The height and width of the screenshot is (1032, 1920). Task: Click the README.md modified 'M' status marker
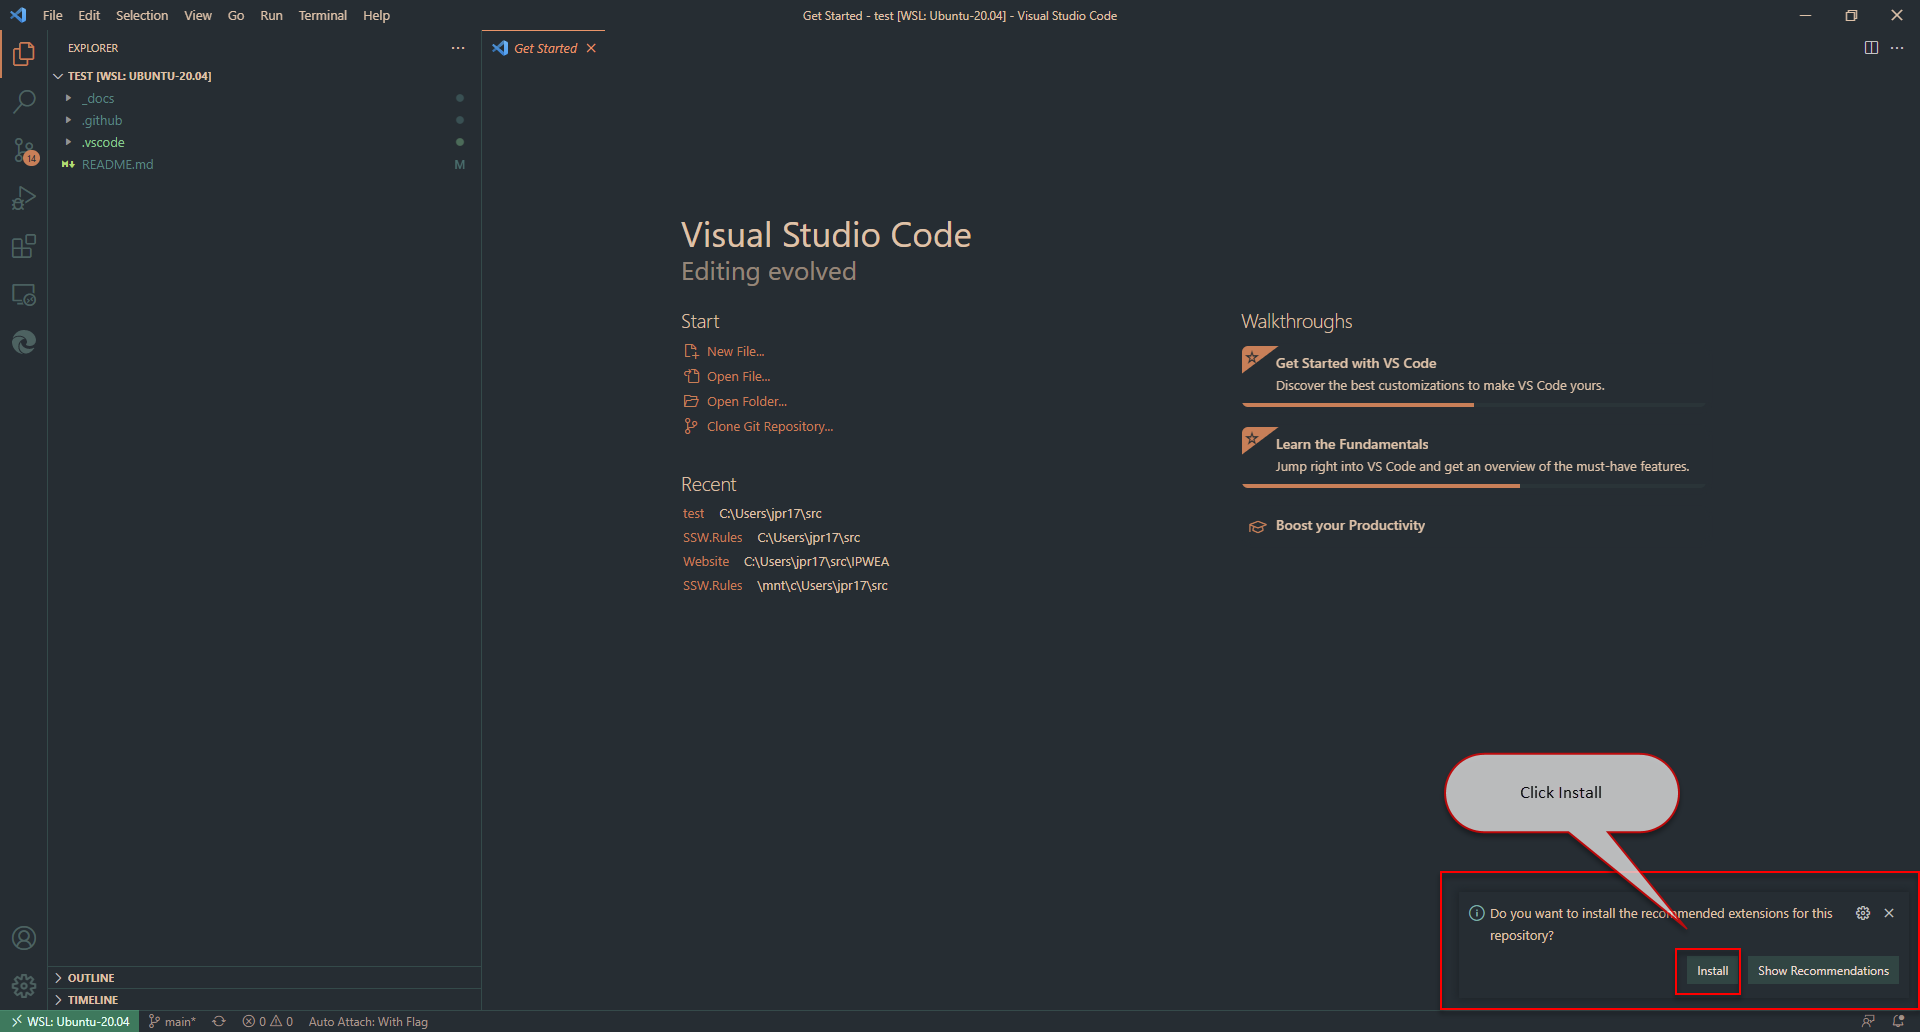460,164
